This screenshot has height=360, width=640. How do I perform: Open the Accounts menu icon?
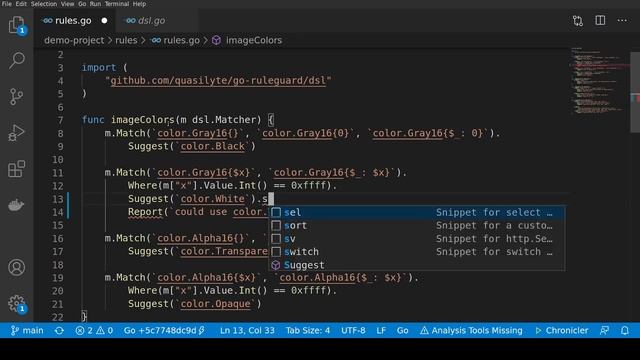click(x=16, y=267)
